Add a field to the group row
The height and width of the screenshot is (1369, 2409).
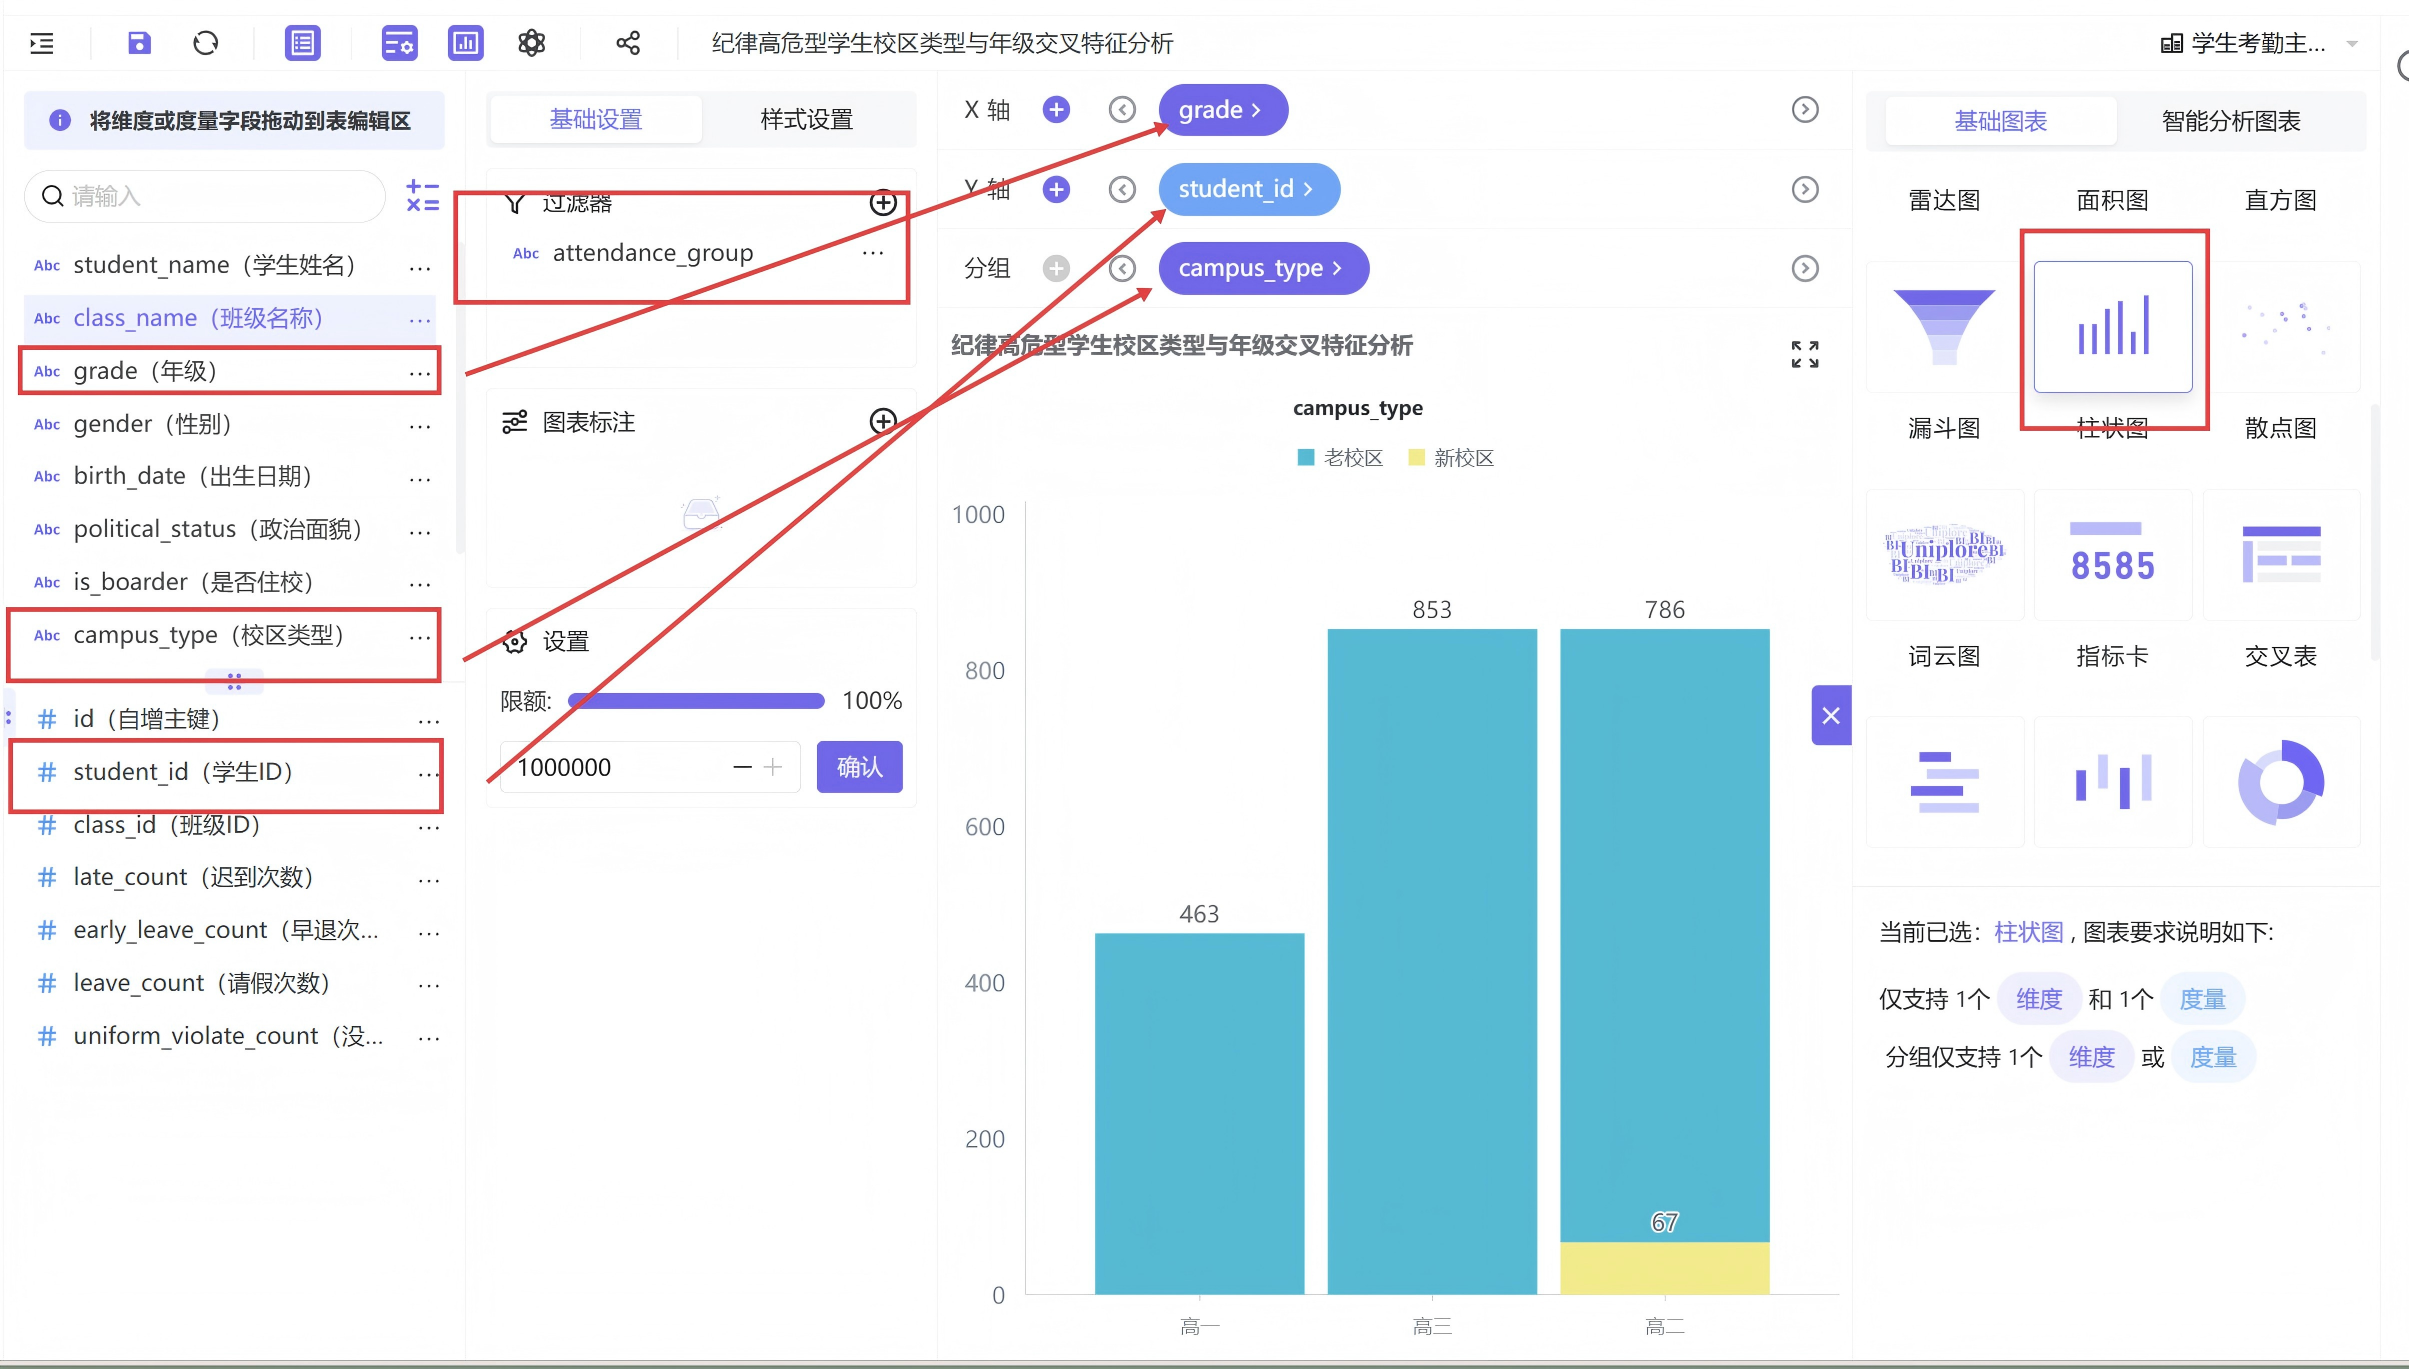tap(1056, 268)
